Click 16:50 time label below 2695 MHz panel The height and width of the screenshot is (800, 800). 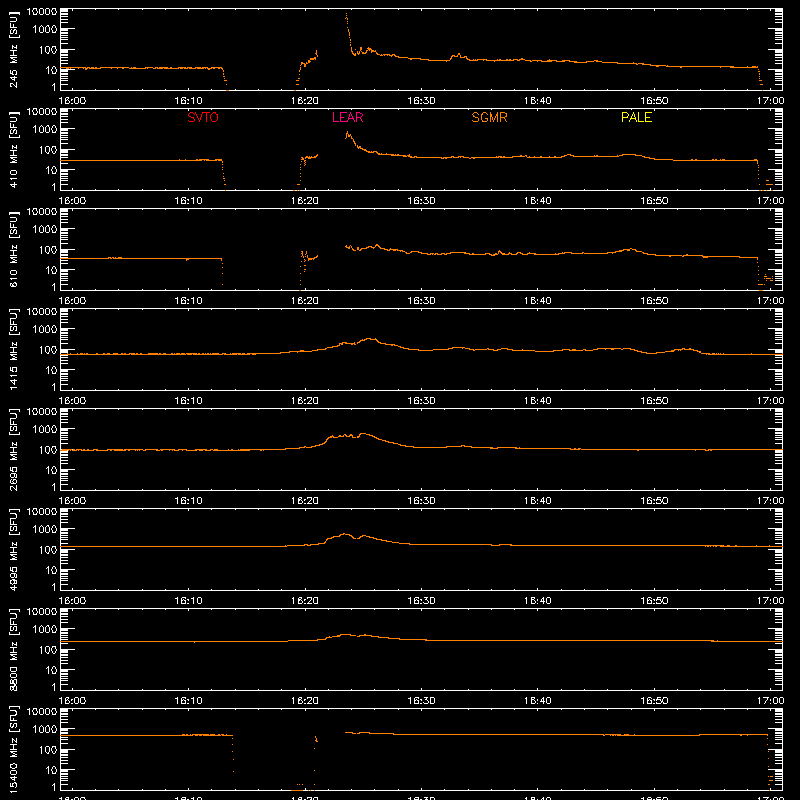654,501
